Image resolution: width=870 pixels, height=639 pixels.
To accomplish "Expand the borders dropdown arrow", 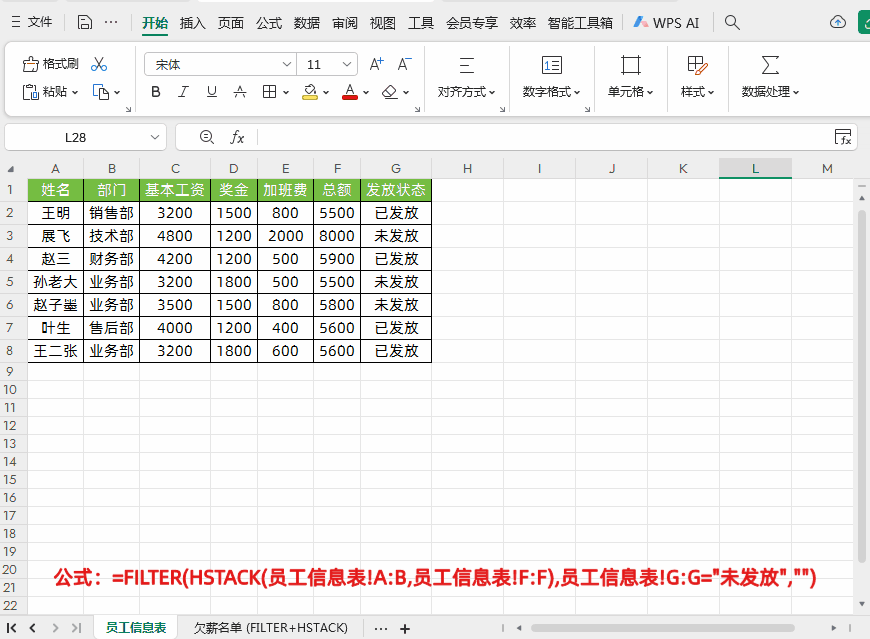I will [286, 93].
